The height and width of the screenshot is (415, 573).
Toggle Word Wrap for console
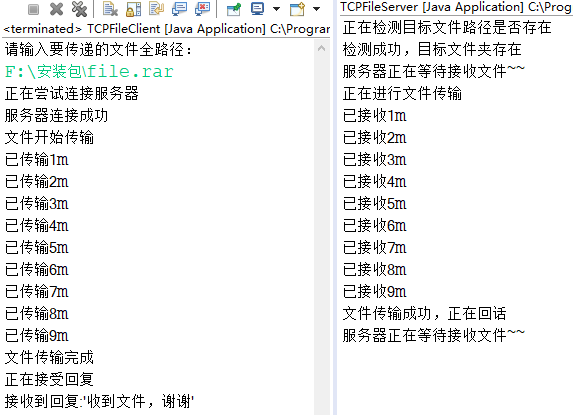156,9
